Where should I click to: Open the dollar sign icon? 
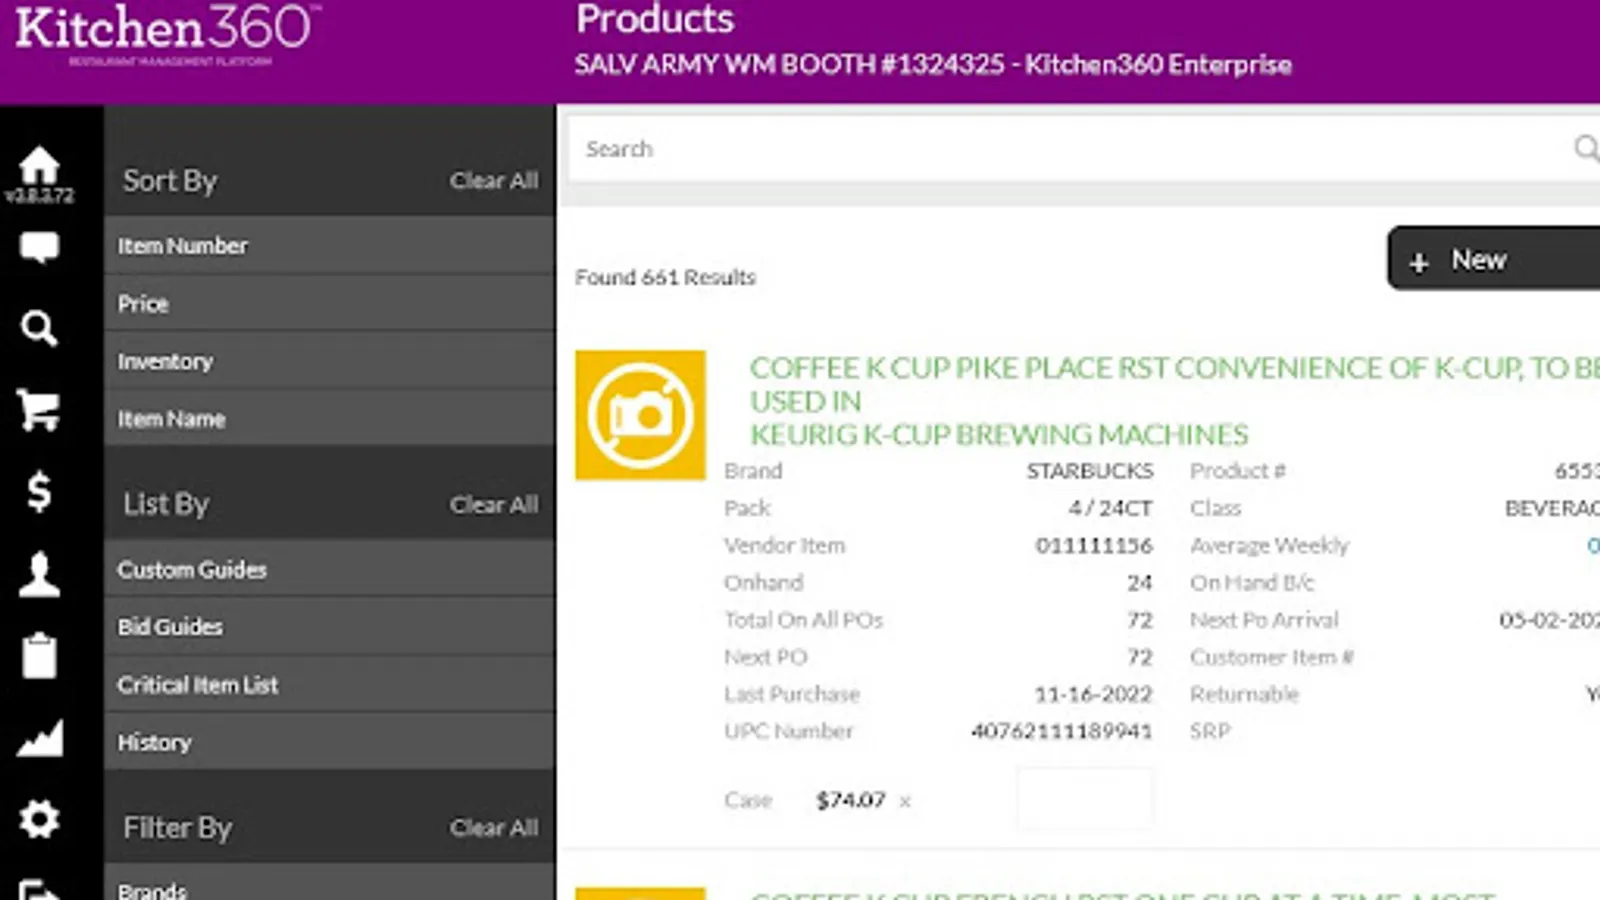click(x=39, y=492)
